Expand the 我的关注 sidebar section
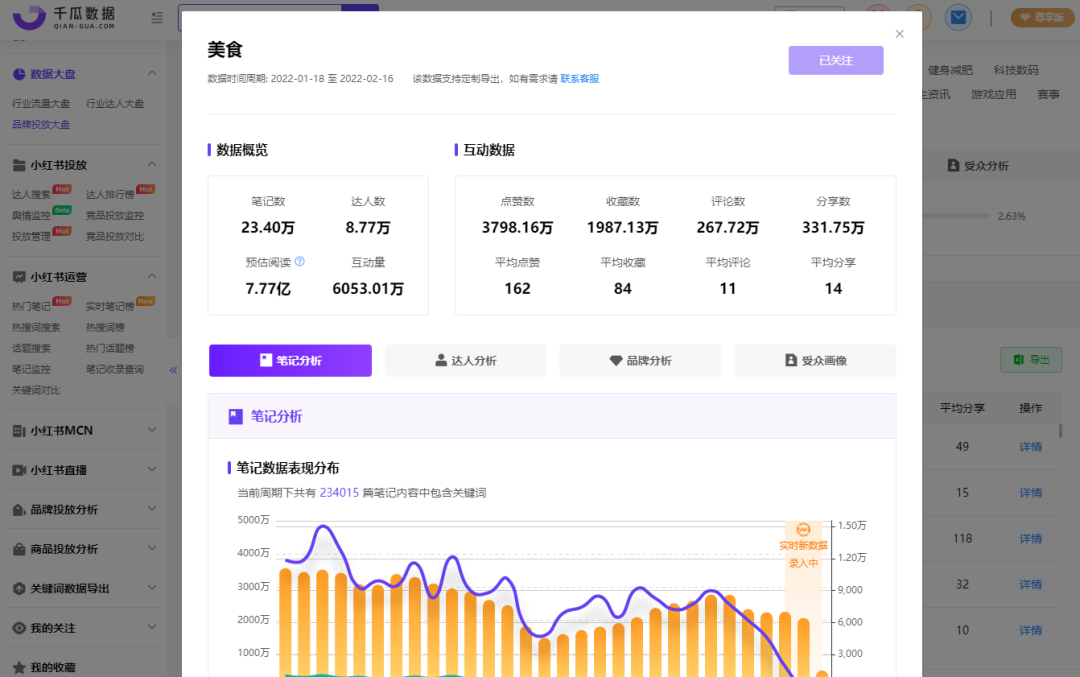 pos(152,627)
